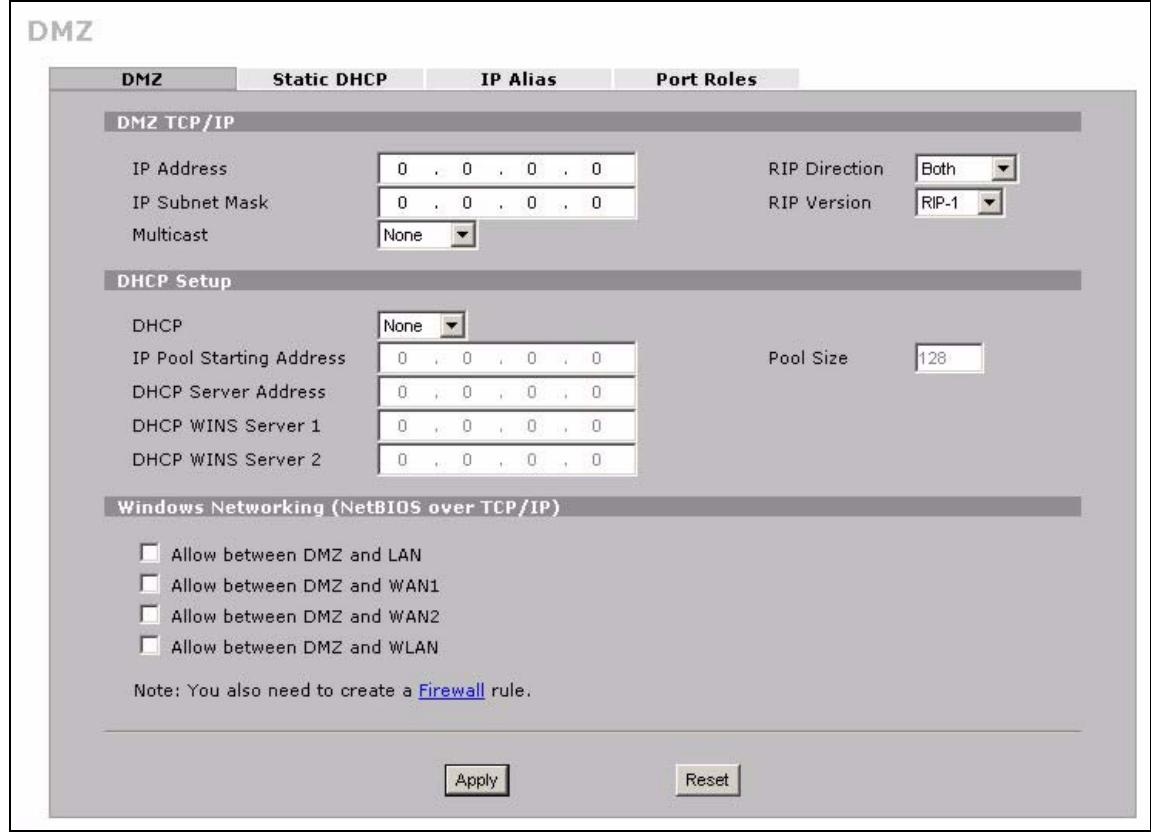Open the DHCP mode dropdown

pyautogui.click(x=422, y=325)
